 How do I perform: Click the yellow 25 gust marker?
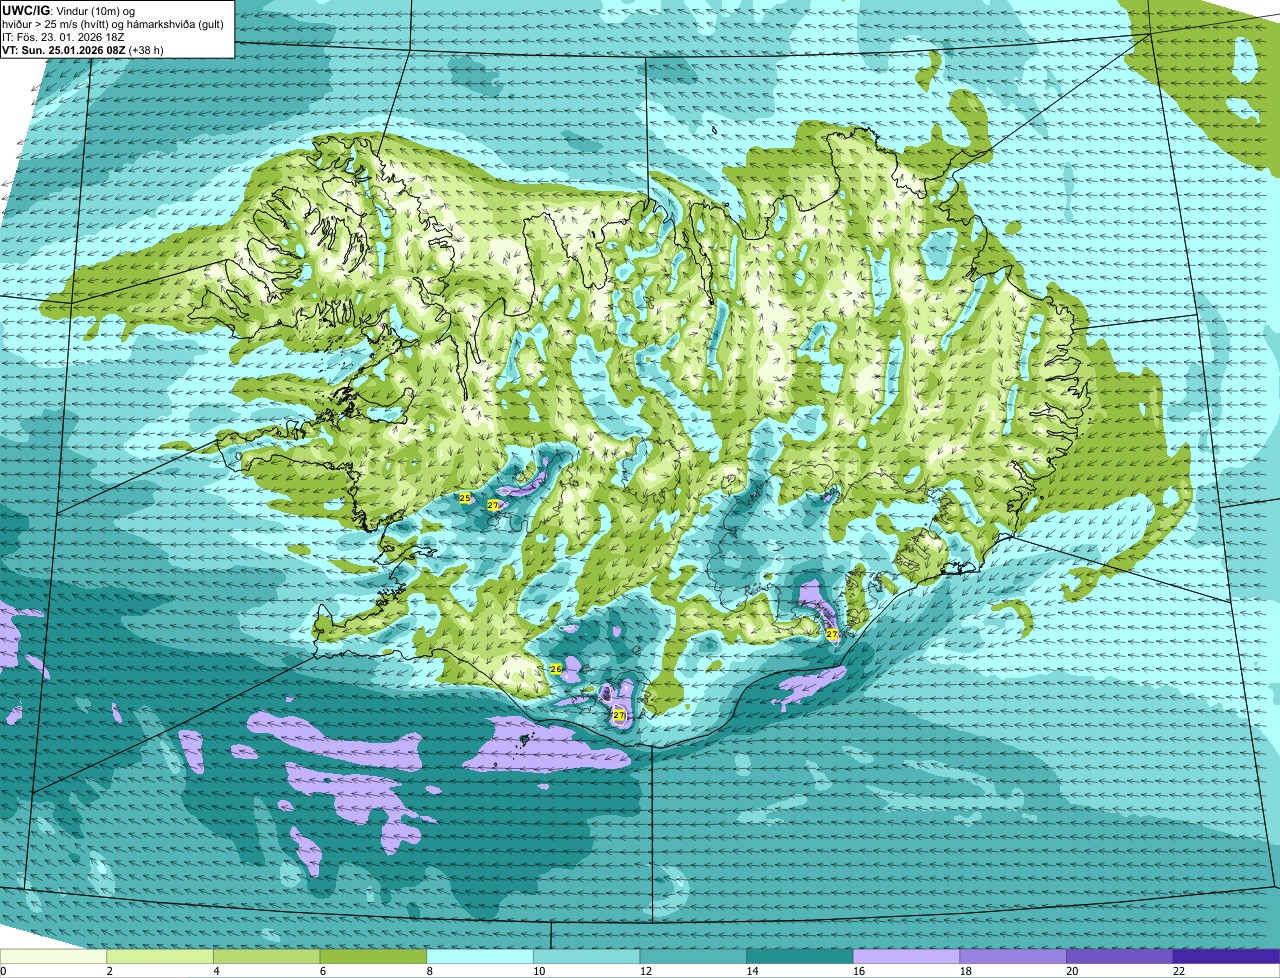tap(465, 497)
